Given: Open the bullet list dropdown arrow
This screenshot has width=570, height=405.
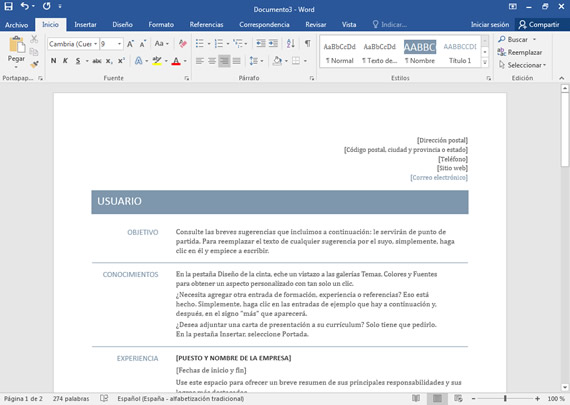Looking at the screenshot, I should 209,44.
